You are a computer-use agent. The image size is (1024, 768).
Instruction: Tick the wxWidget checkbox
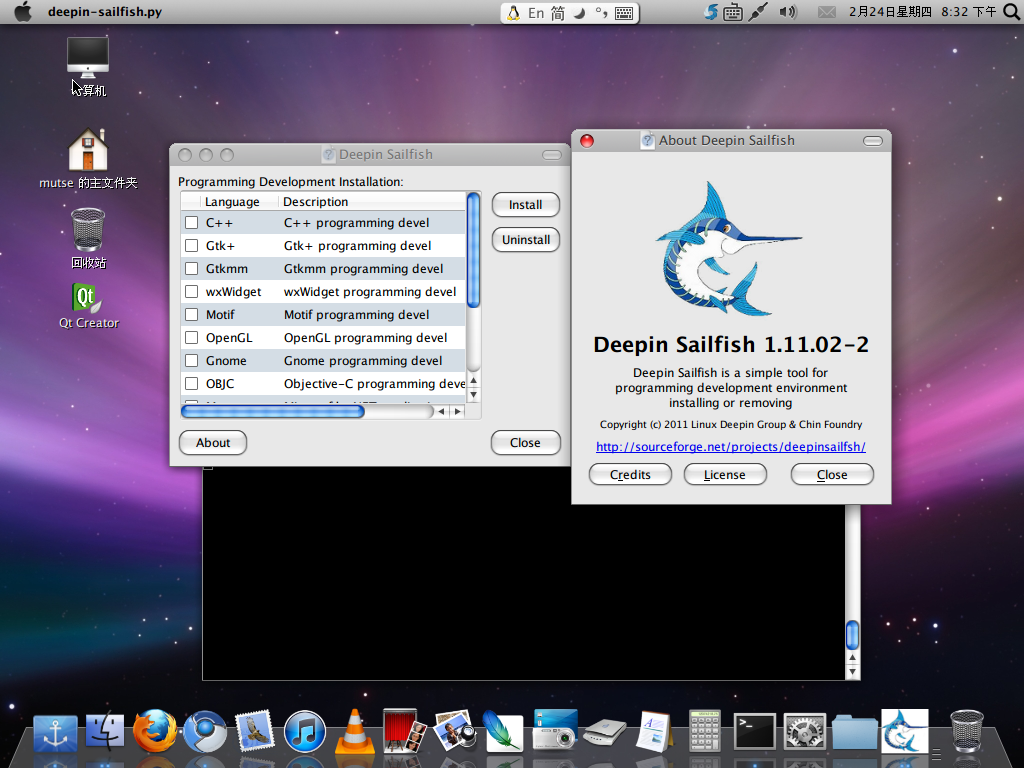click(191, 291)
